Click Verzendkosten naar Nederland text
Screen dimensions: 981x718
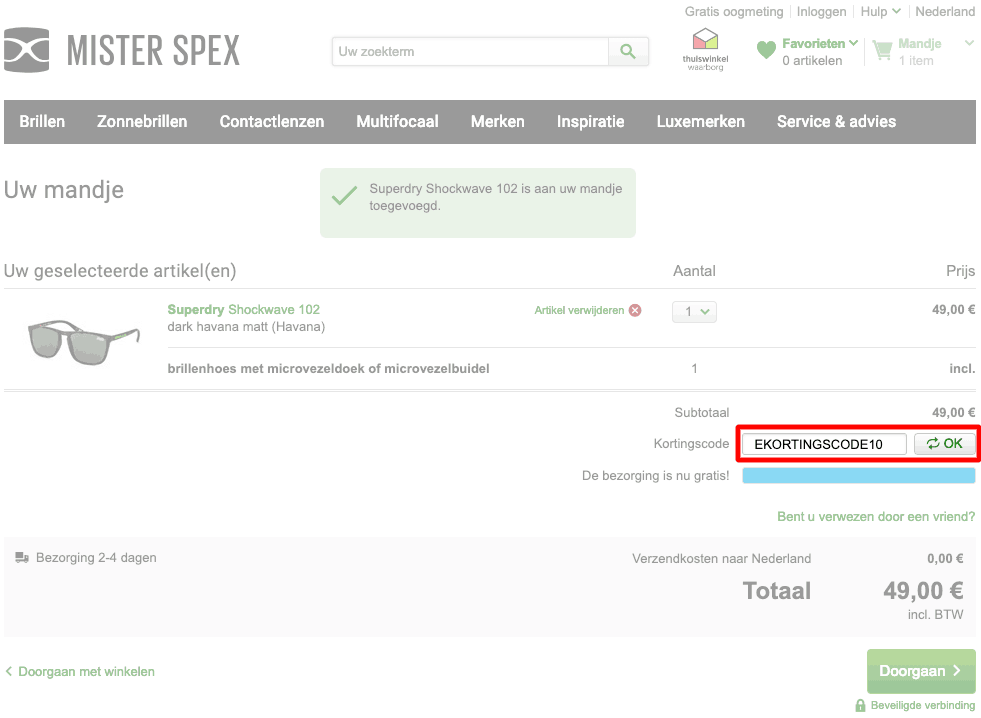(721, 559)
